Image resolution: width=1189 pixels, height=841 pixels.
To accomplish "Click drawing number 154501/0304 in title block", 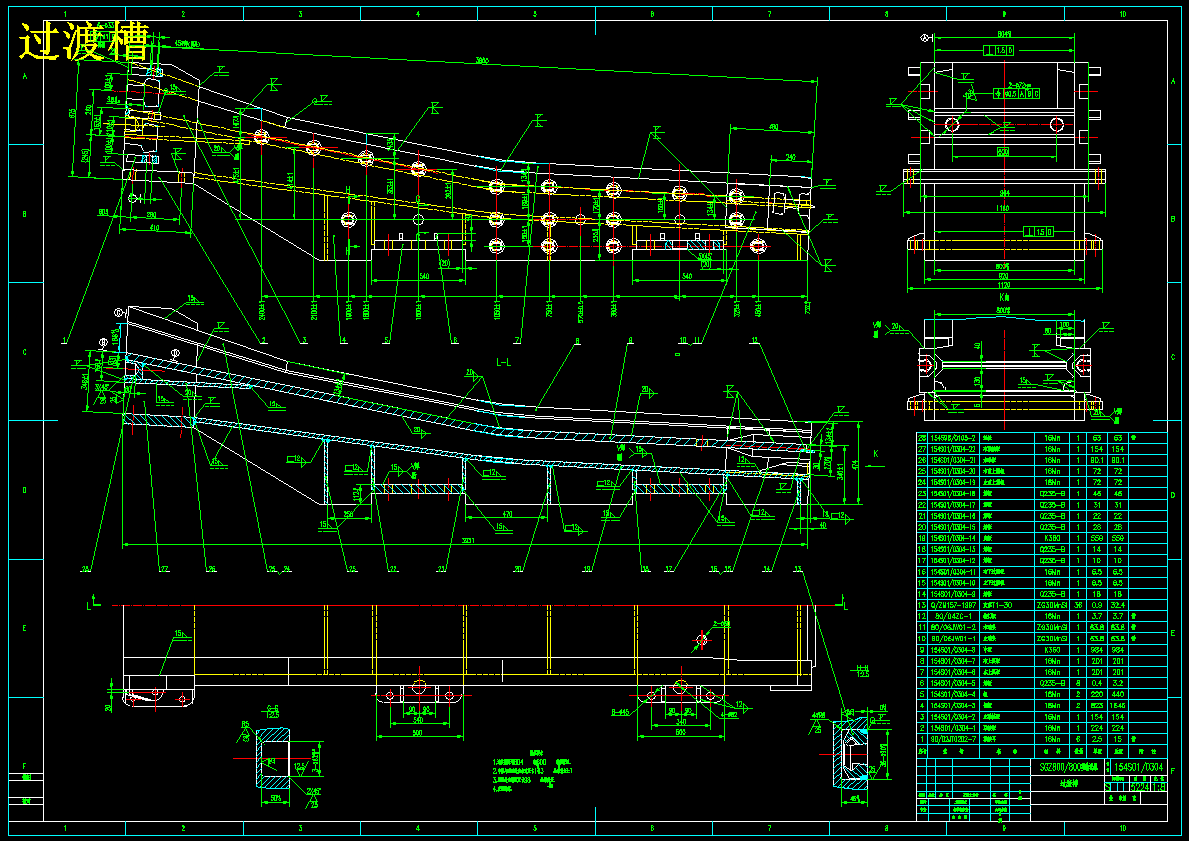I will tap(1139, 767).
